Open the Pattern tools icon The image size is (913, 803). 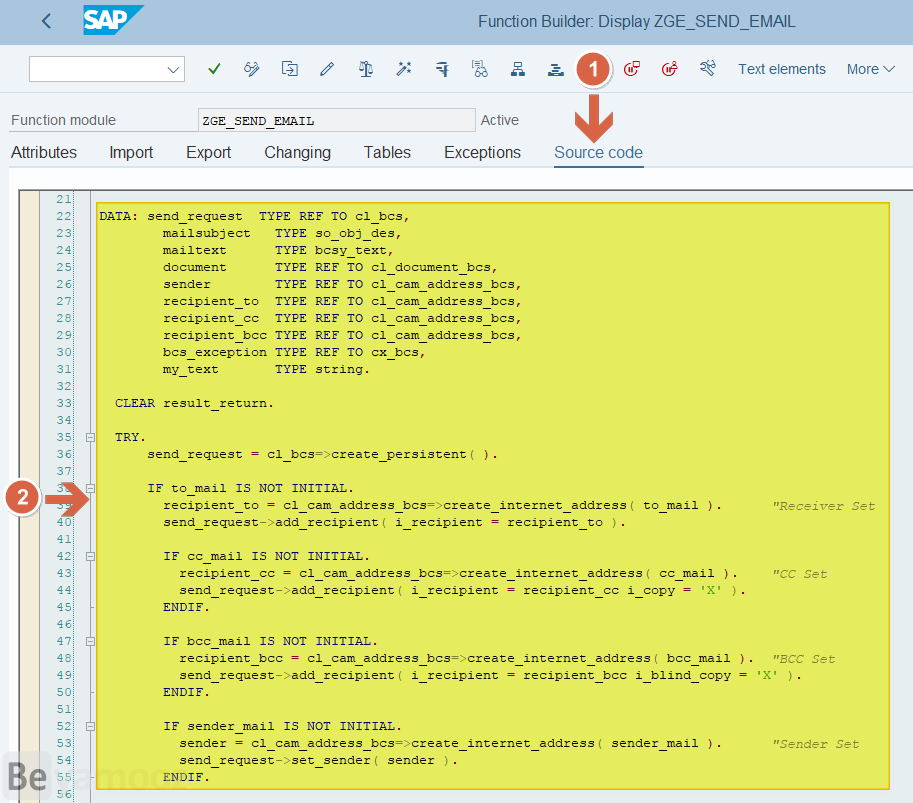tap(707, 69)
